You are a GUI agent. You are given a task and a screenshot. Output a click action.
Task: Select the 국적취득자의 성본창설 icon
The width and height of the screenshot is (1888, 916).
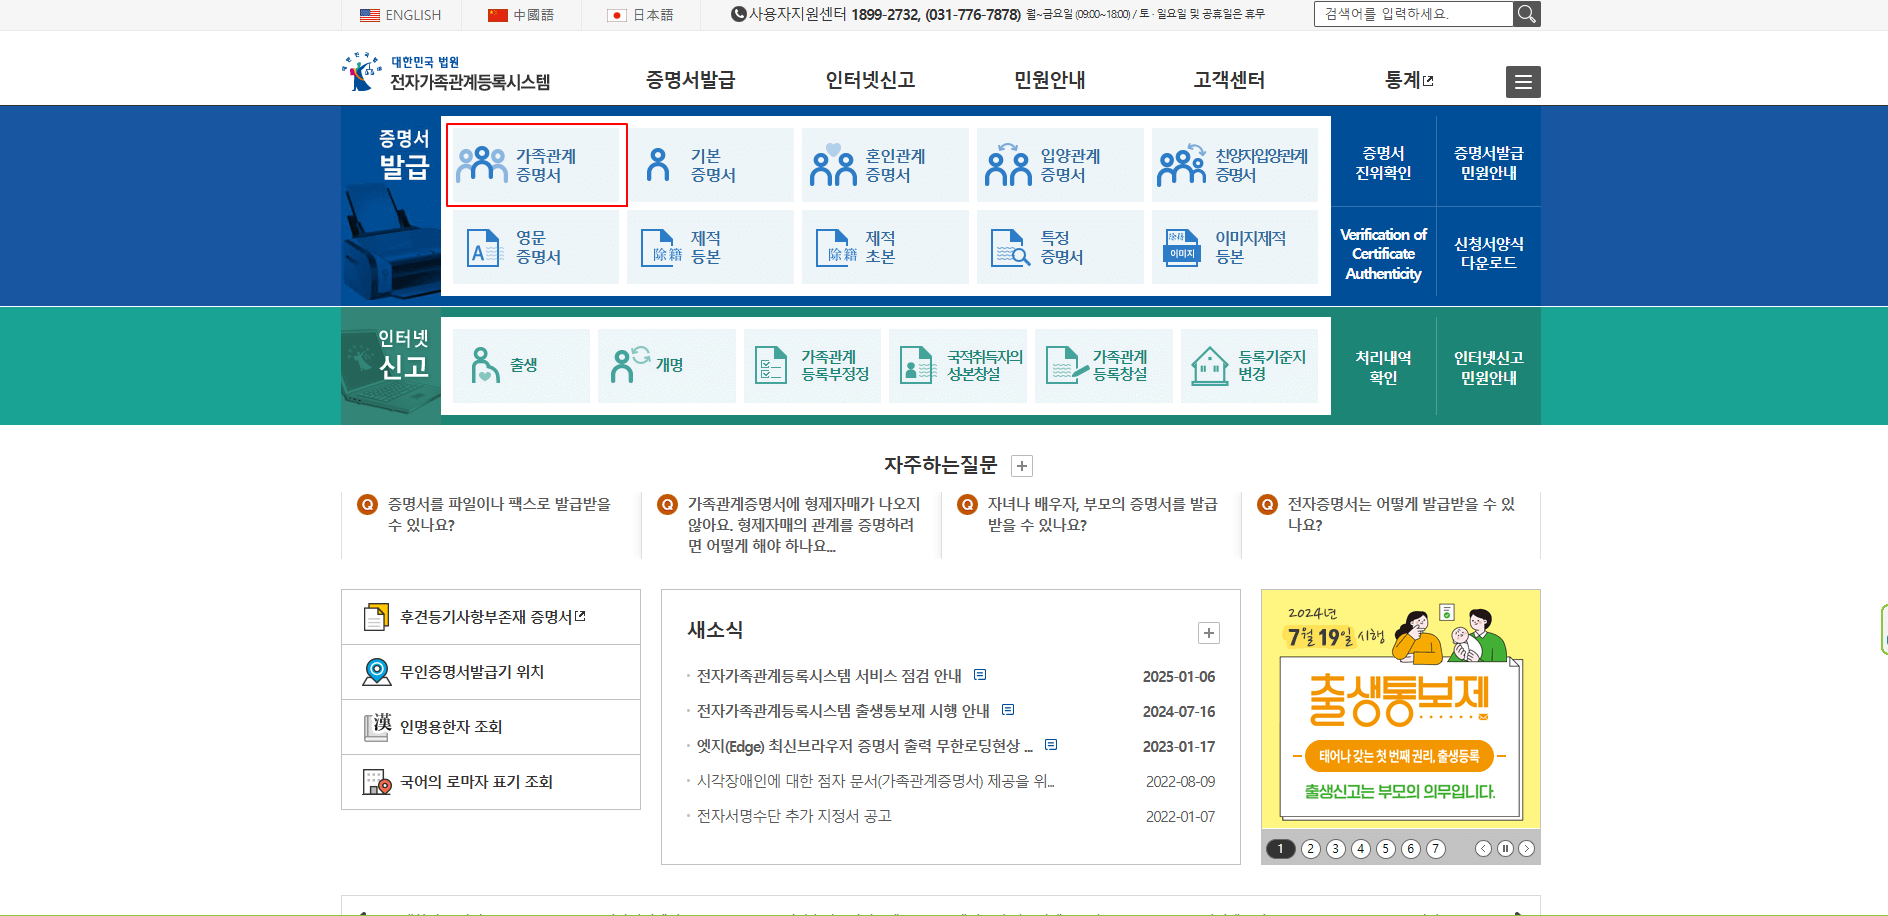tap(957, 366)
